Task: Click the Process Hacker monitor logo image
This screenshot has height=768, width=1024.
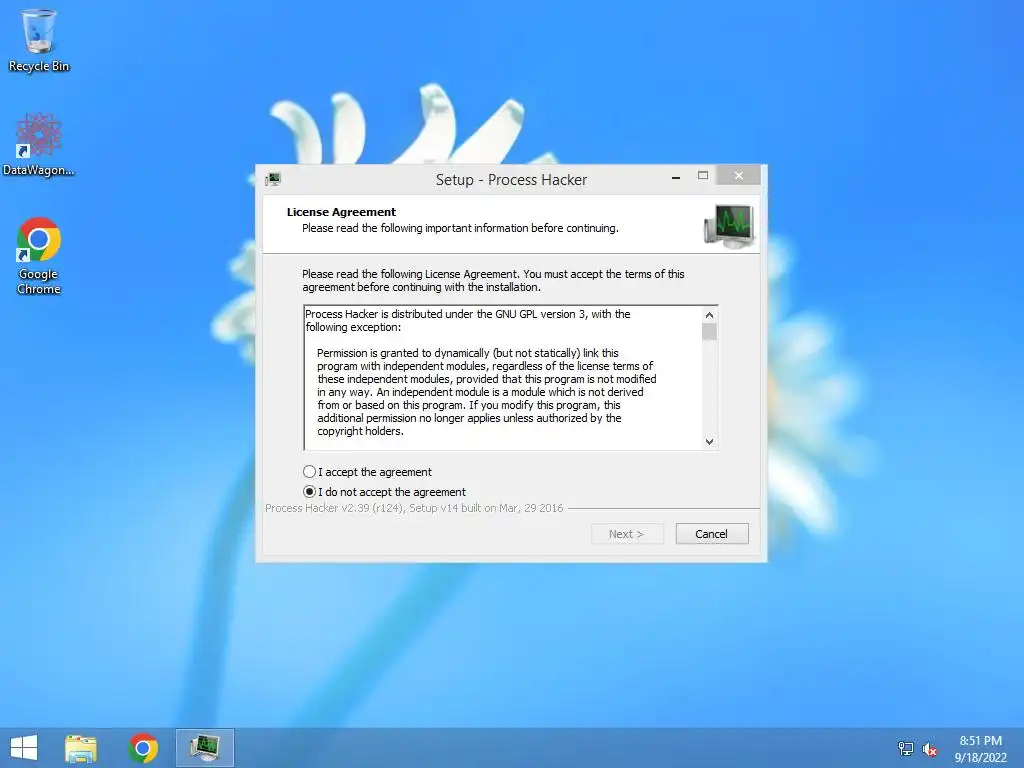Action: pyautogui.click(x=729, y=225)
